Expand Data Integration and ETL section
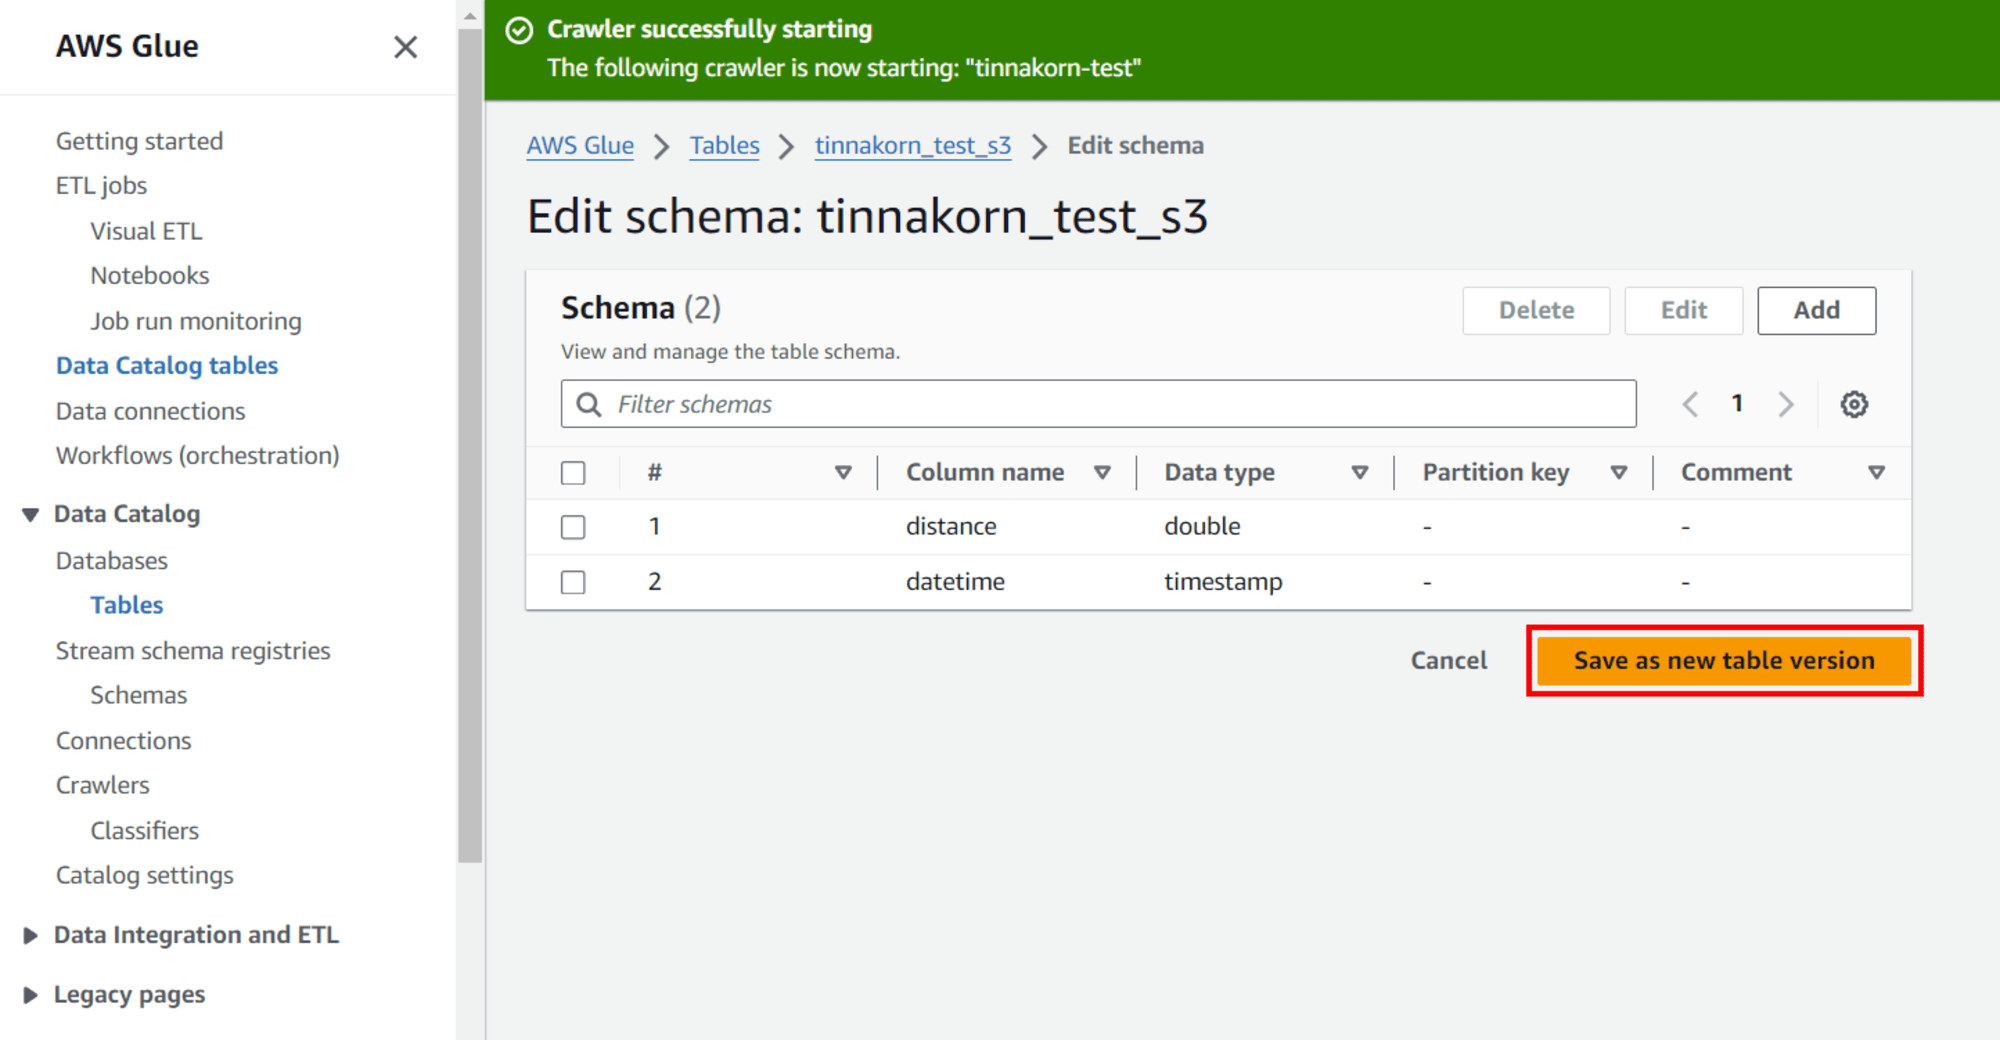 click(x=30, y=935)
